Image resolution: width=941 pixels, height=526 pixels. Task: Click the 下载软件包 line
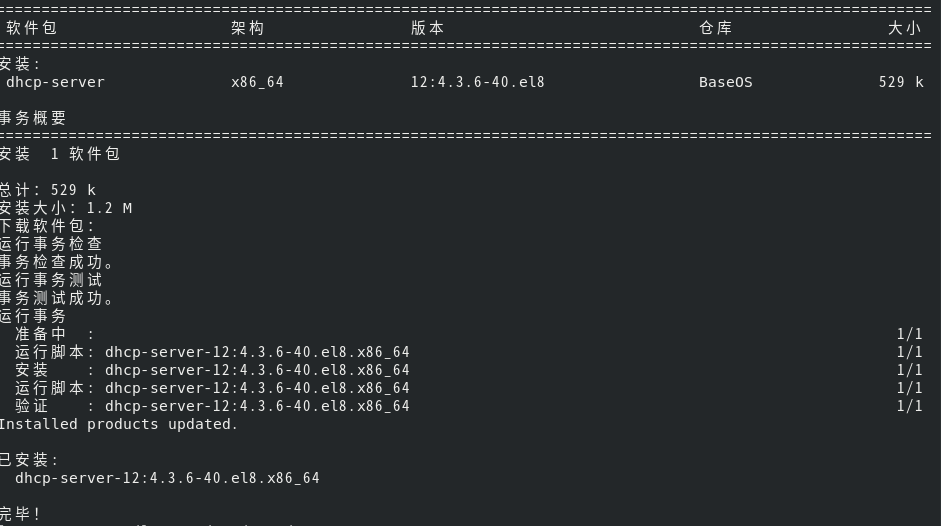tap(48, 226)
